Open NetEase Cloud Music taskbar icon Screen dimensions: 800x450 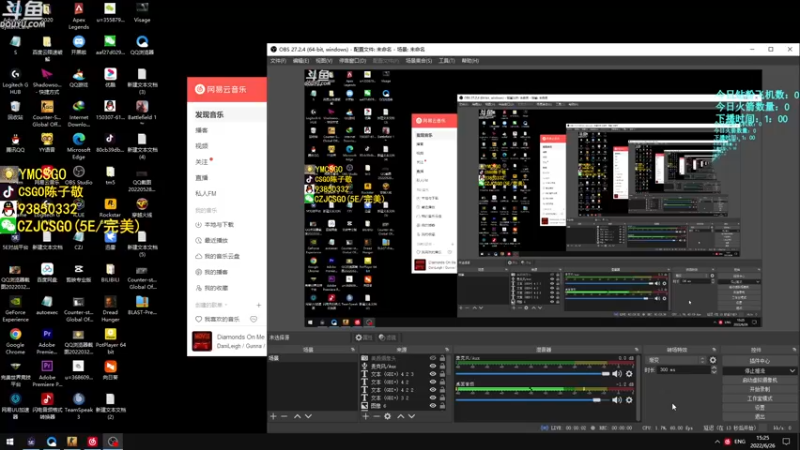tap(92, 441)
